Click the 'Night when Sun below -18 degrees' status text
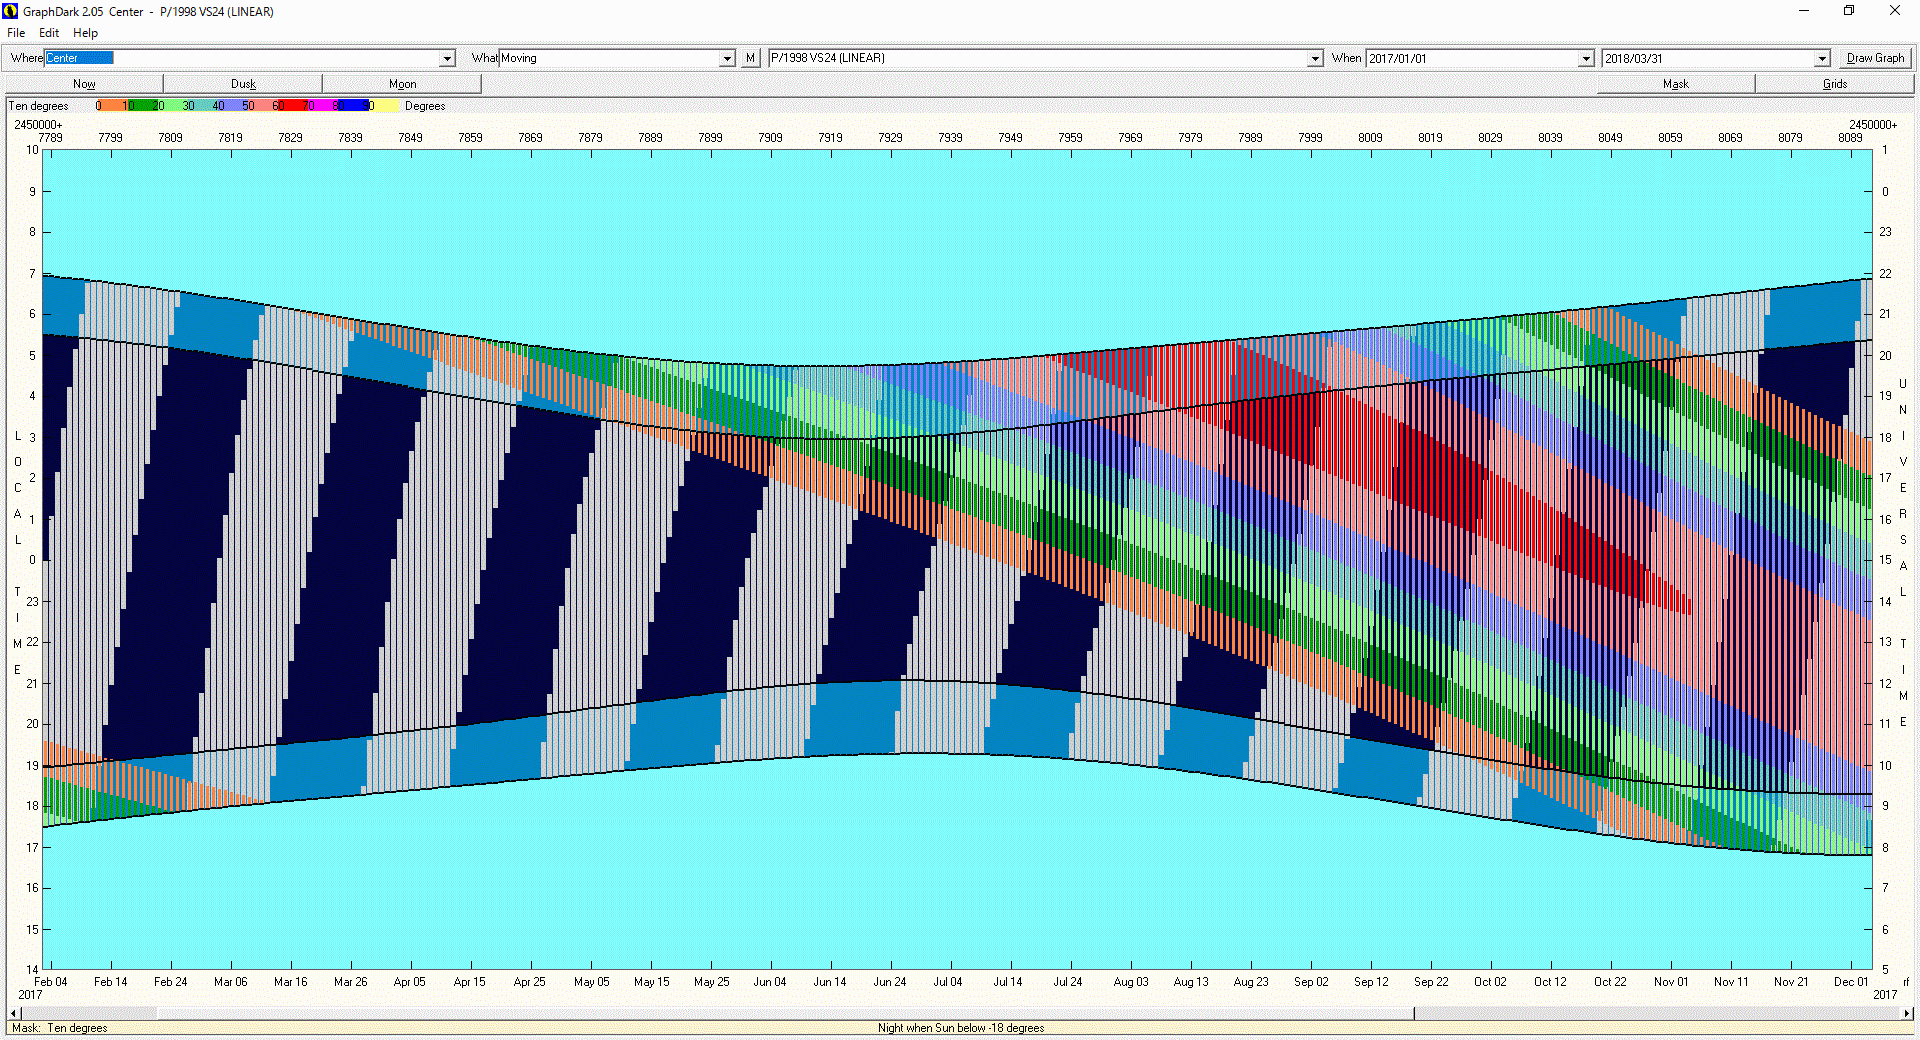Screen dimensions: 1920x1040 click(x=961, y=1028)
